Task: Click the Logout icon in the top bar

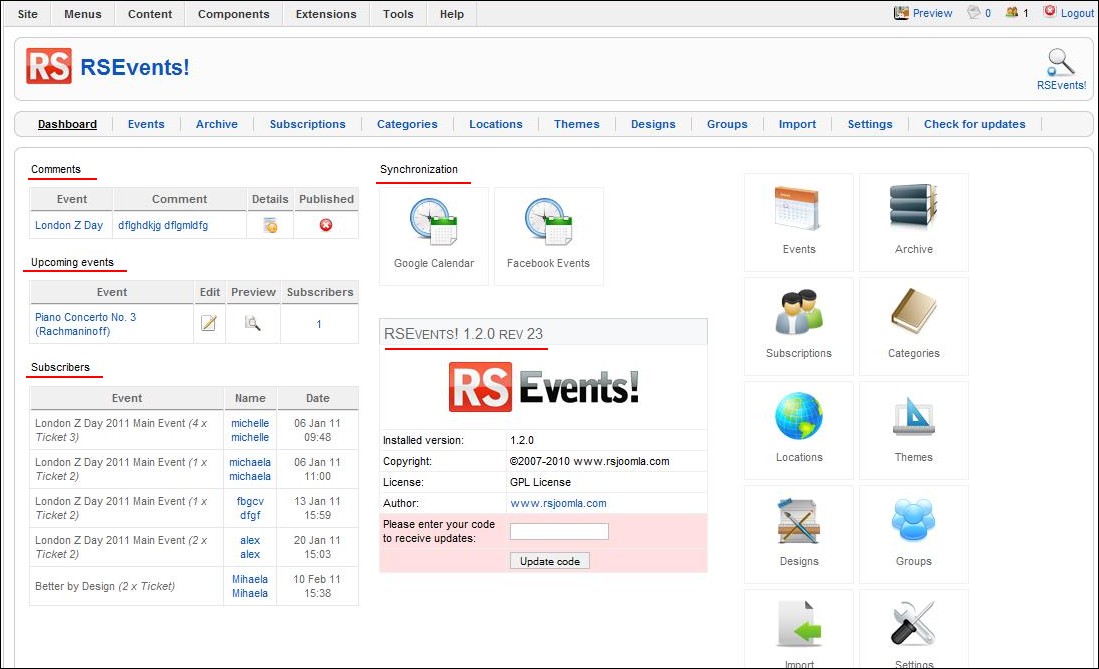Action: pyautogui.click(x=1049, y=11)
